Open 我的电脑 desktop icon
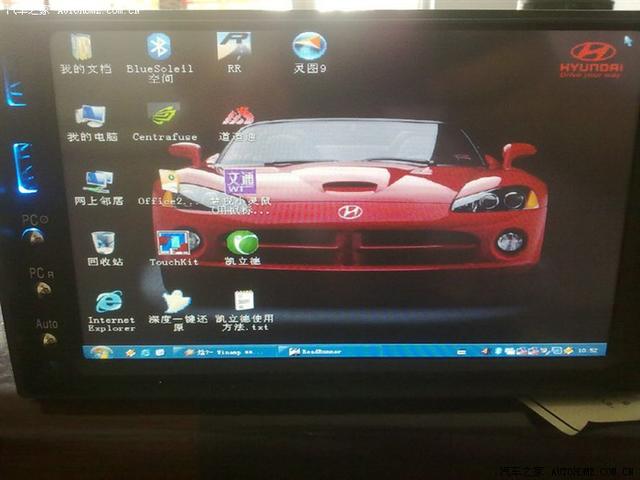 click(x=91, y=116)
